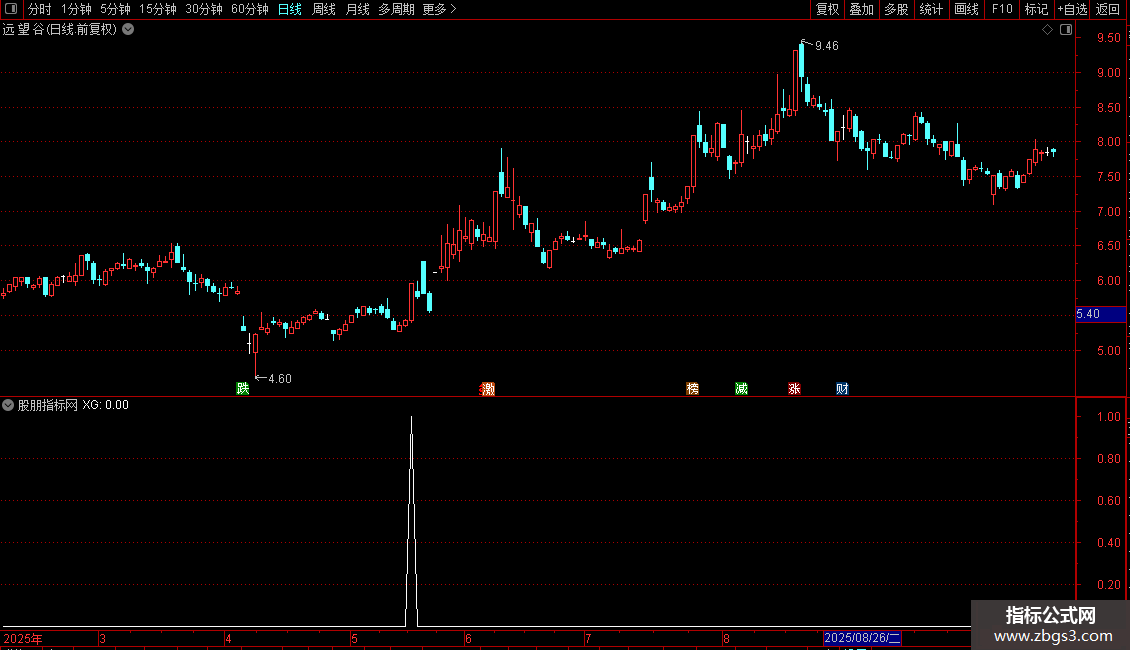Click the 4.60 low price label
This screenshot has height=650, width=1130.
click(x=280, y=379)
